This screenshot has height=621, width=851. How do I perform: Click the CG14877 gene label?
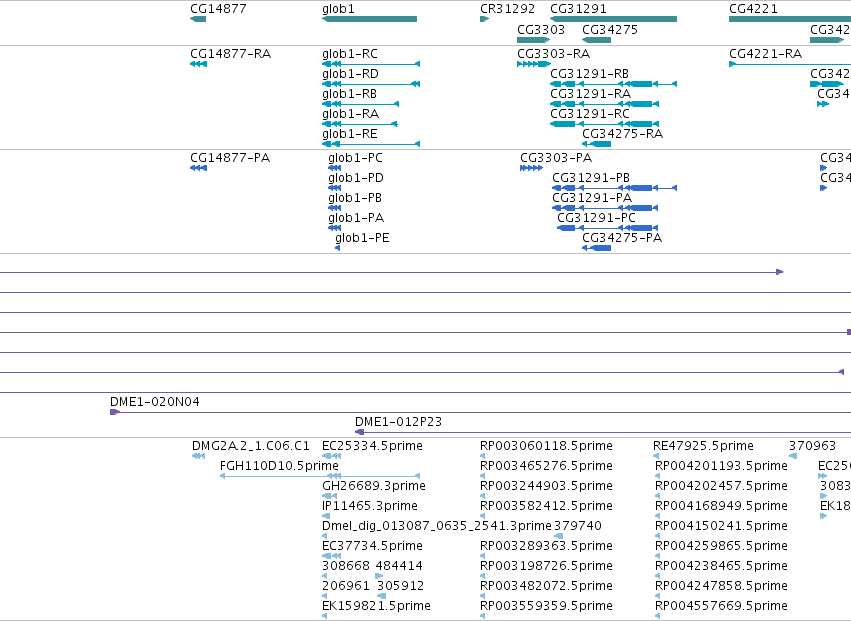tap(218, 9)
